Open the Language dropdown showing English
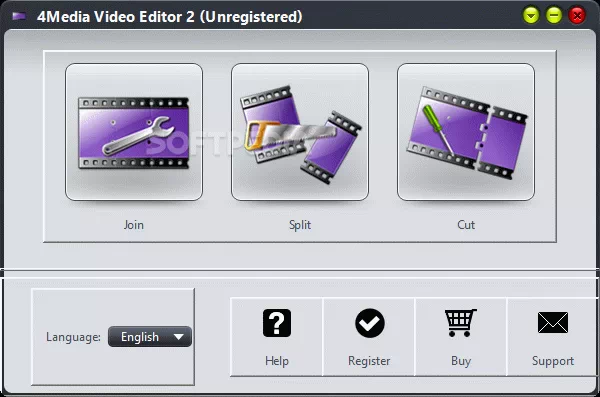Viewport: 600px width, 397px height. pyautogui.click(x=150, y=337)
